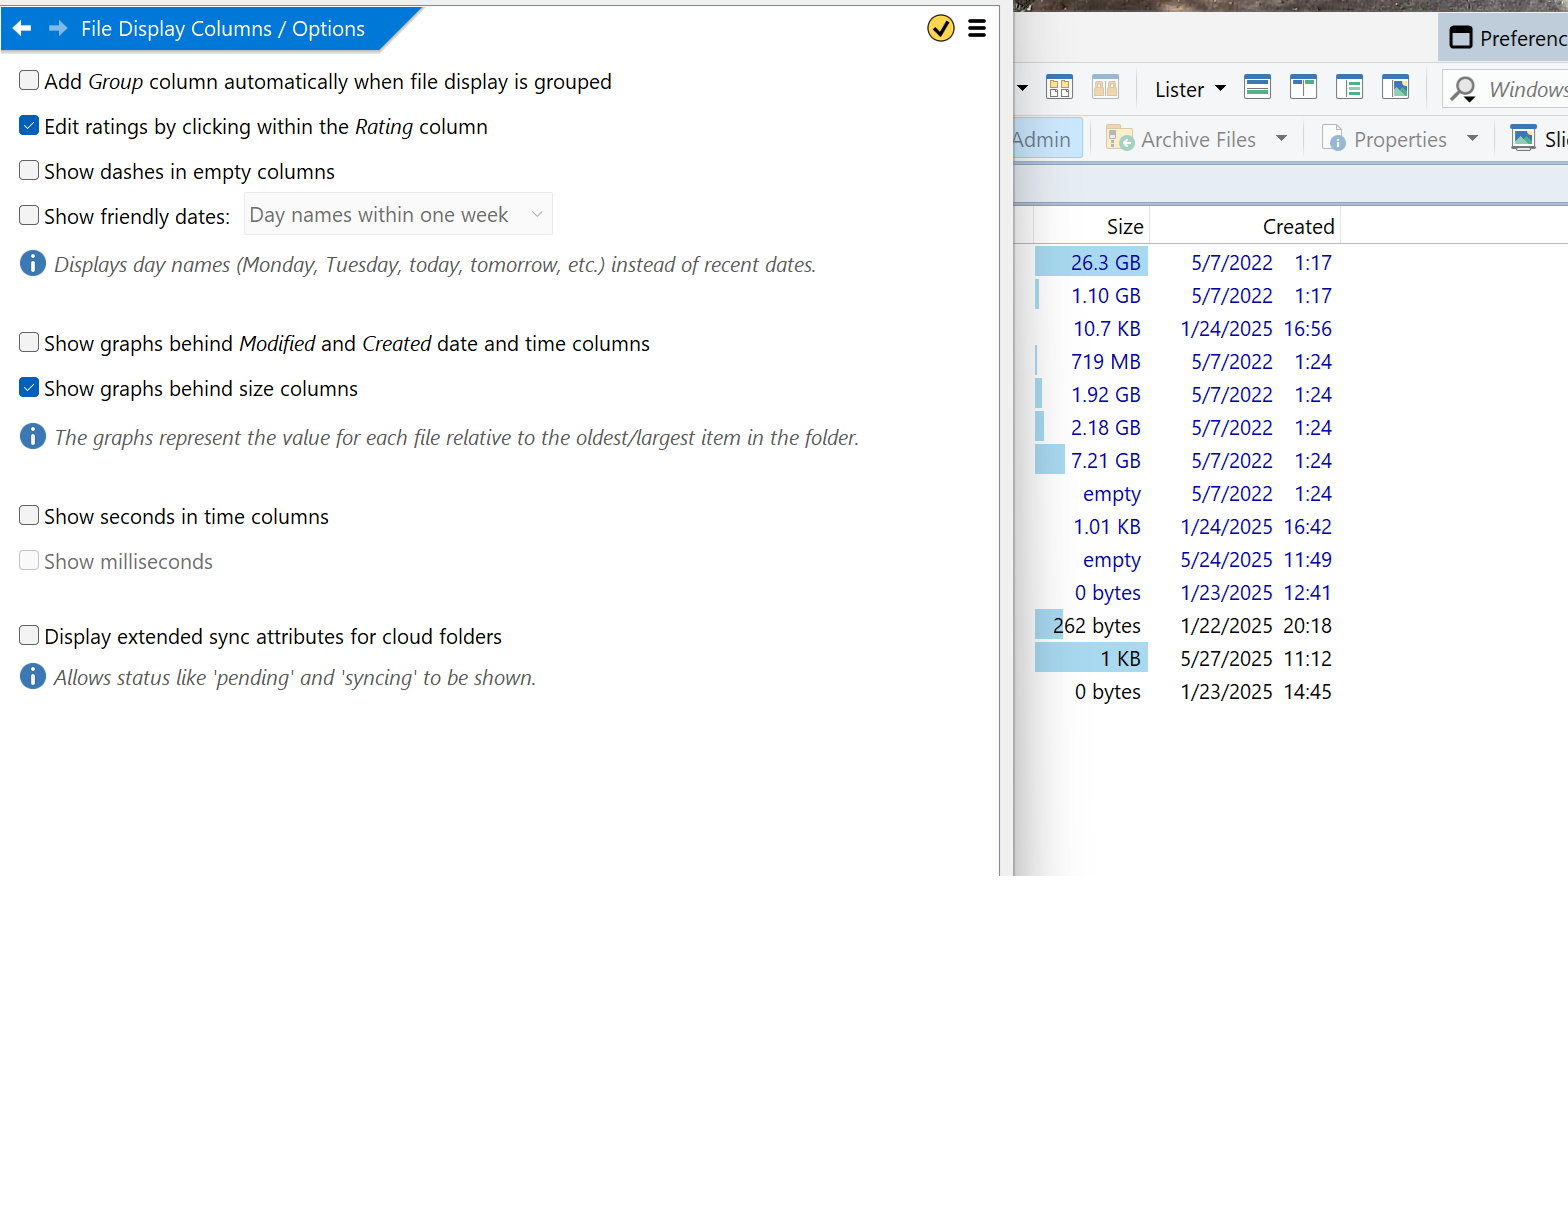Viewport: 1568px width, 1209px height.
Task: Sort by the Size column header
Action: 1091,226
